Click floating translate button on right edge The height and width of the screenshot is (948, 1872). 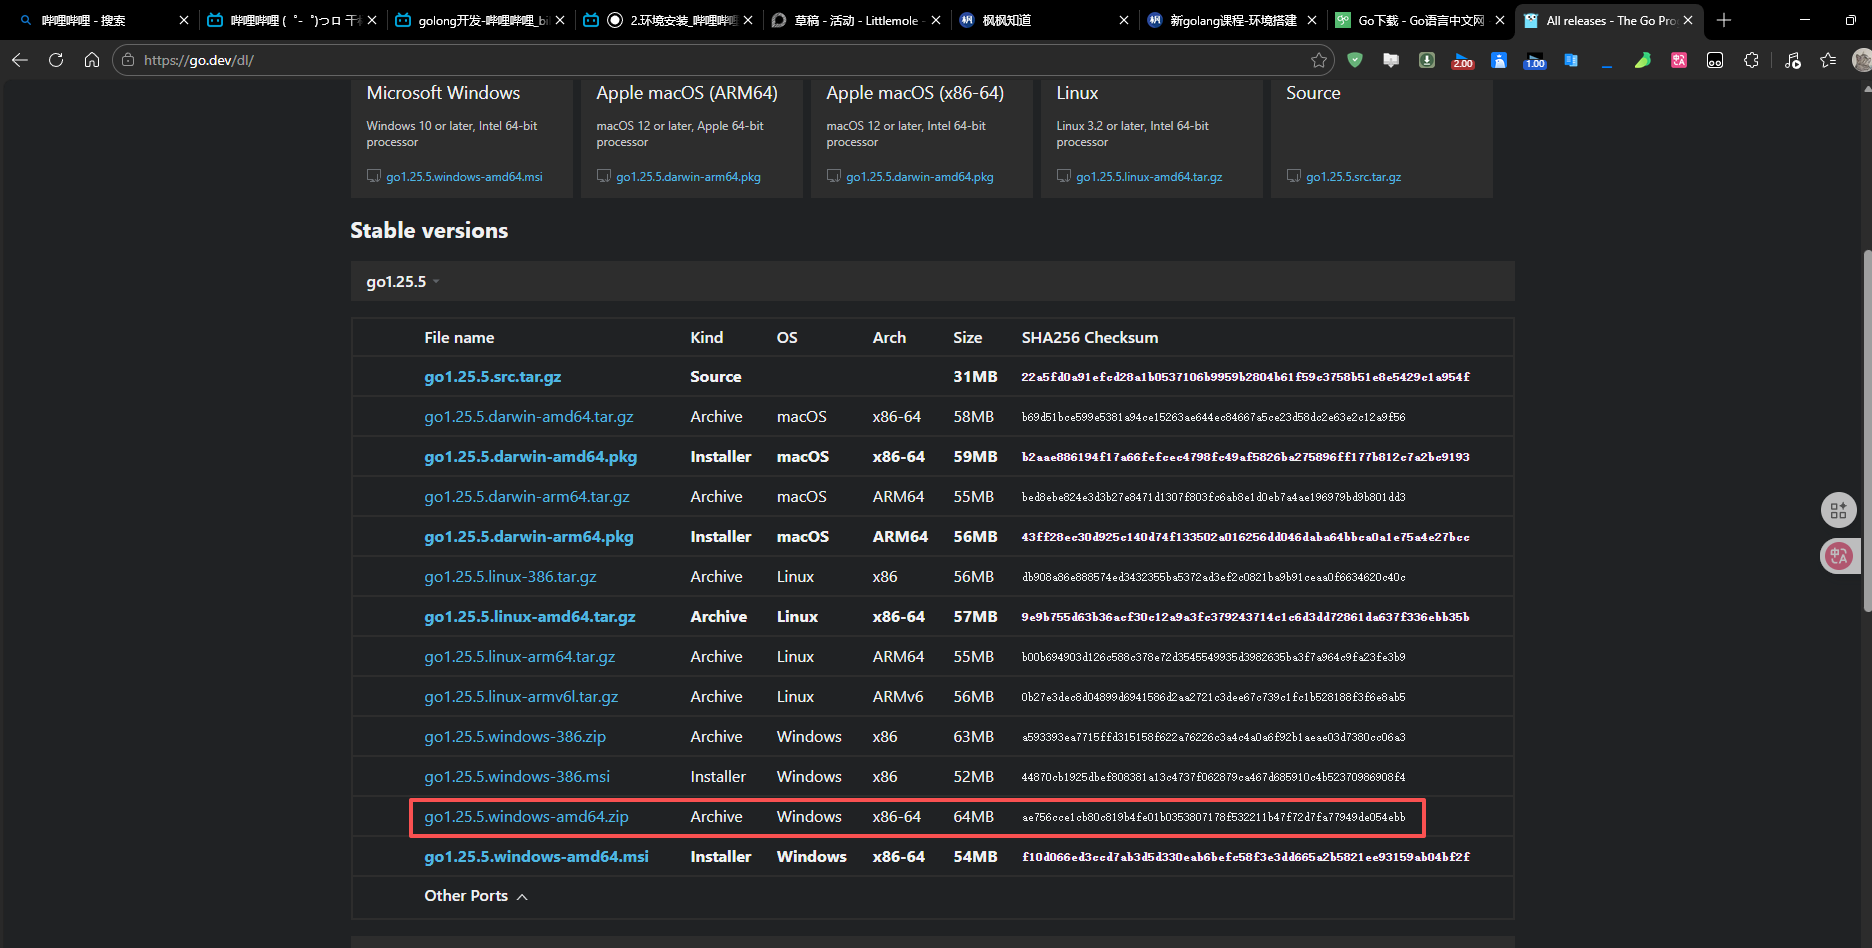(1838, 556)
